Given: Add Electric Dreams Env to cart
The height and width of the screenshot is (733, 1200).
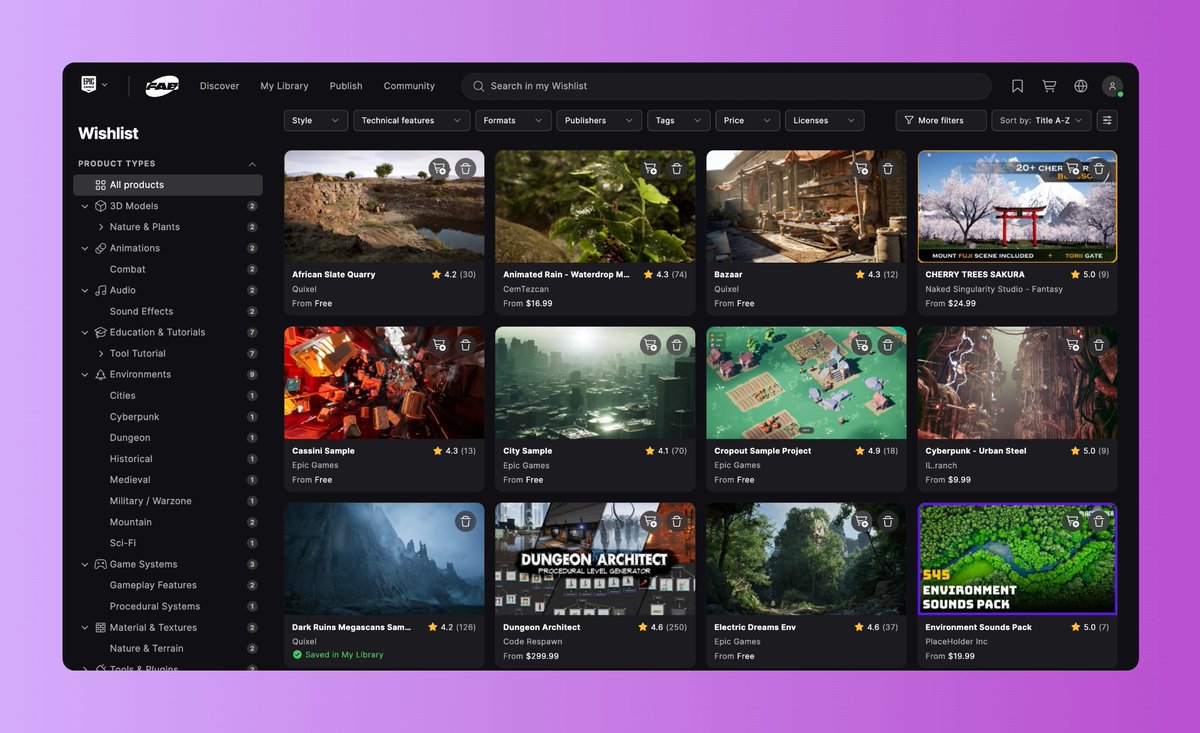Looking at the screenshot, I should pyautogui.click(x=861, y=521).
